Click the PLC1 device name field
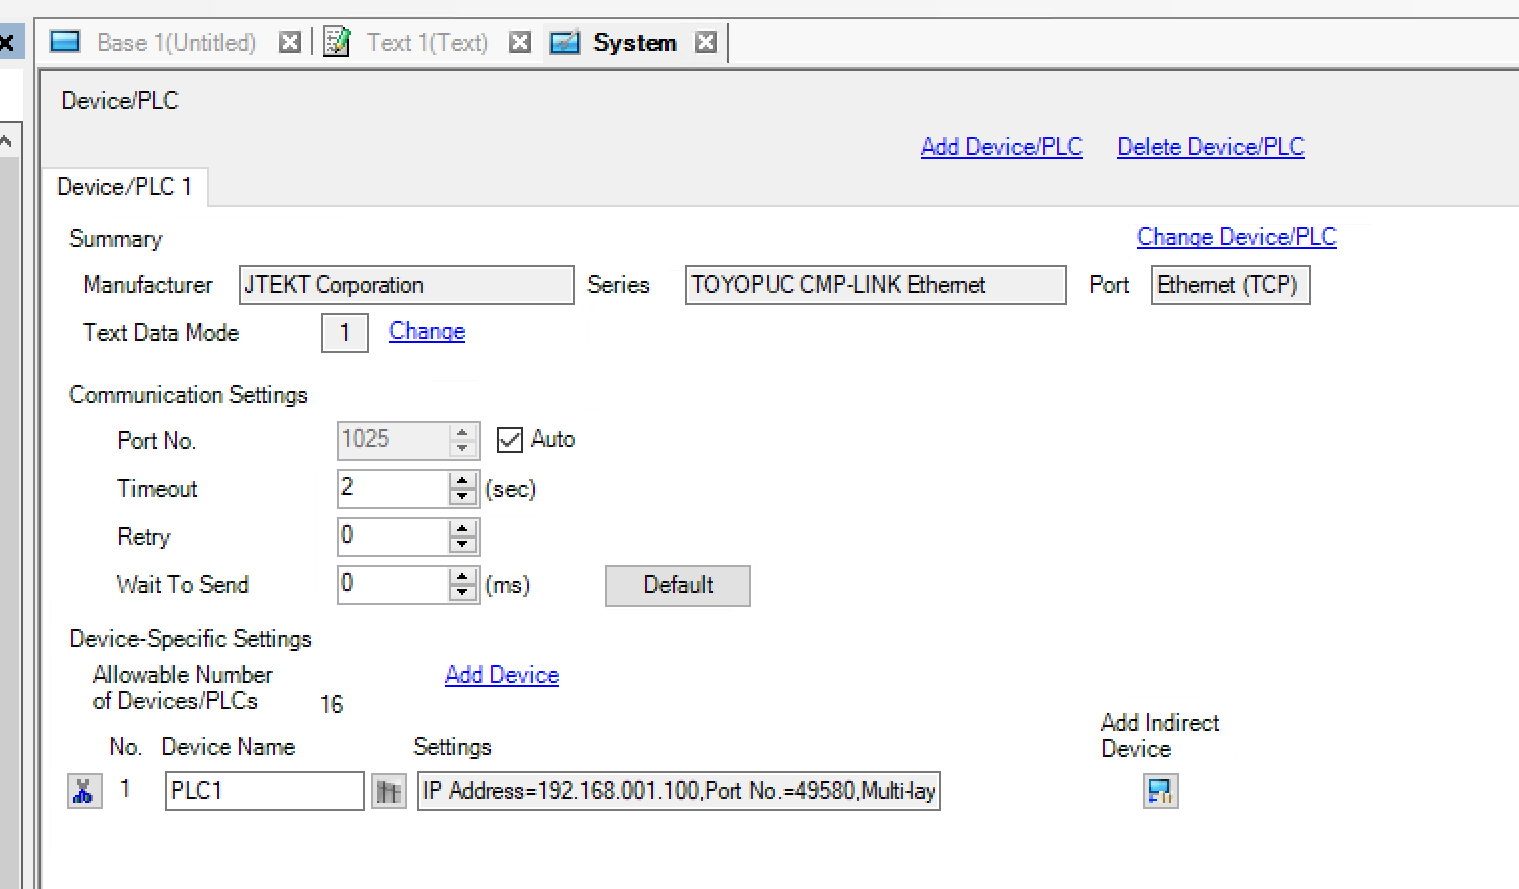The height and width of the screenshot is (889, 1519). pyautogui.click(x=264, y=791)
